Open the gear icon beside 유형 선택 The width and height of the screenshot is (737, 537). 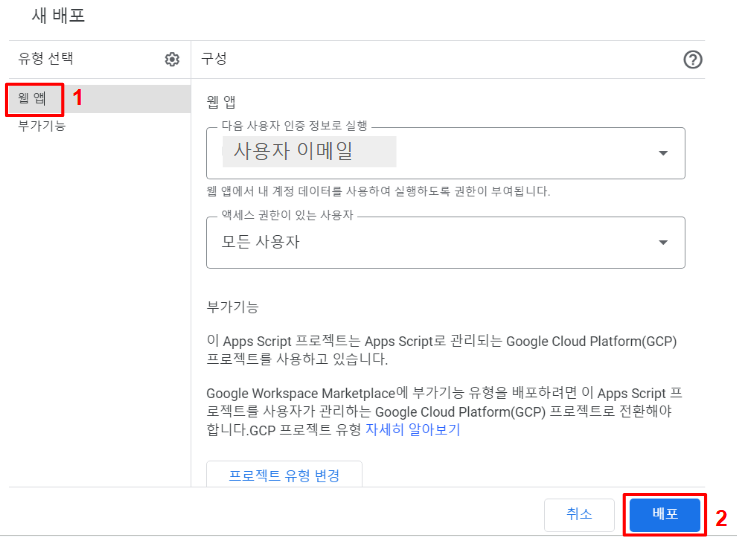click(x=172, y=59)
